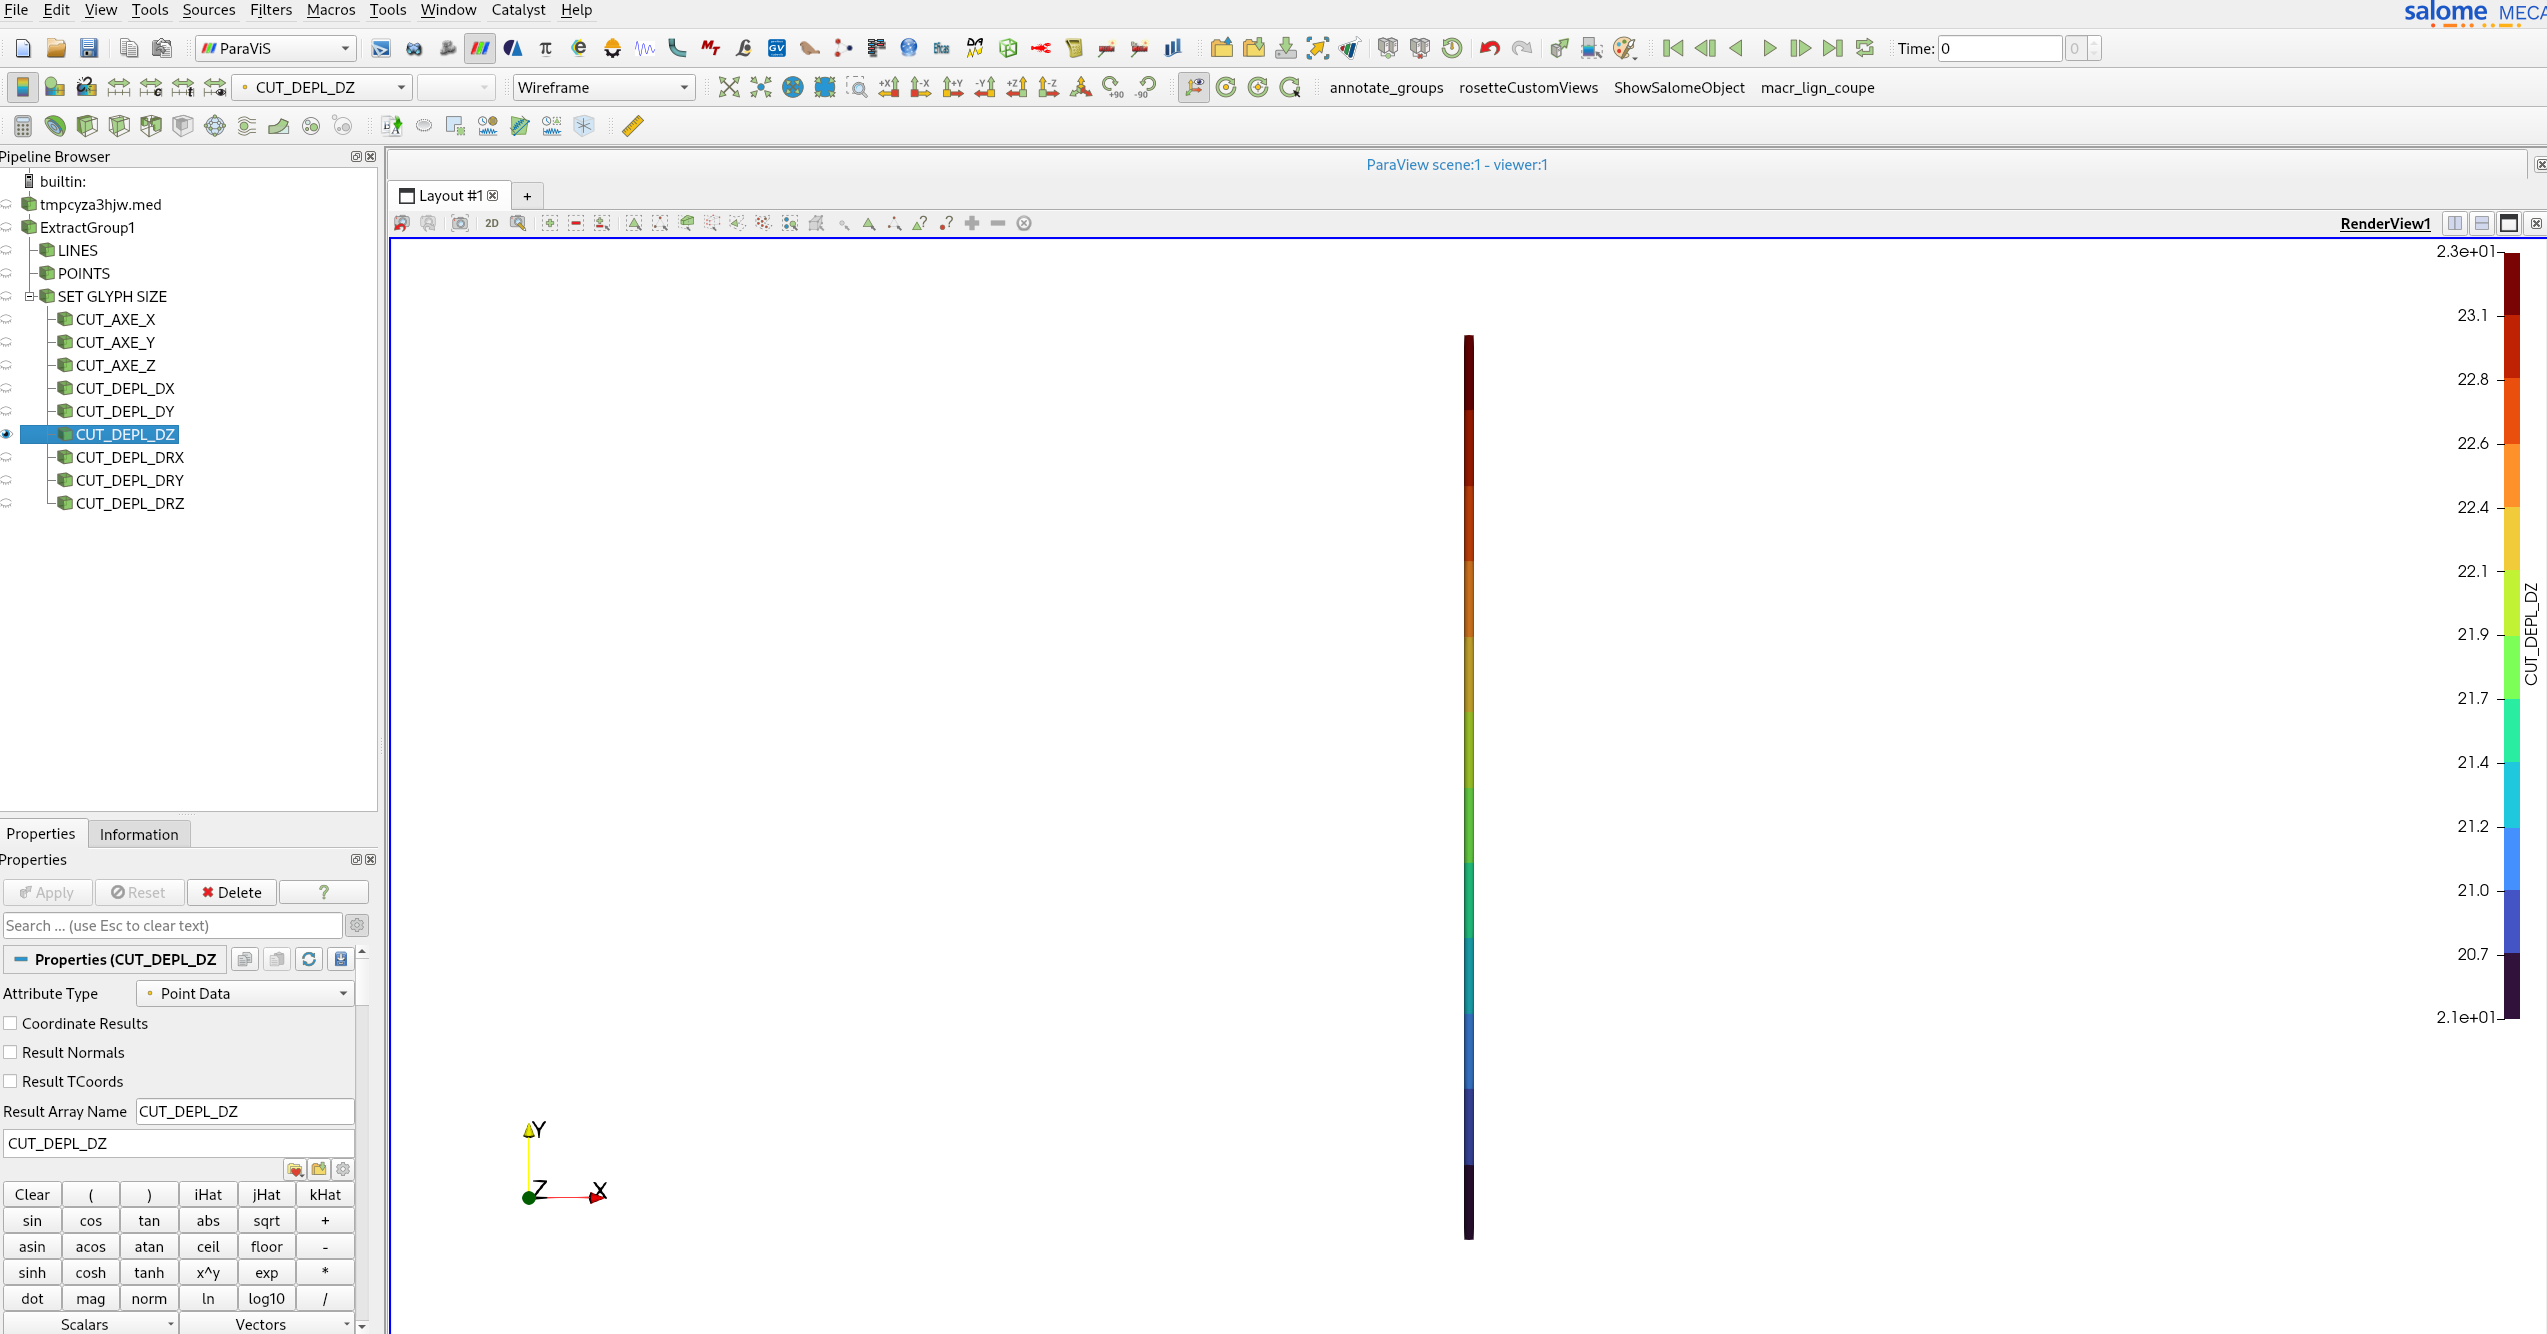Click Select Cells On icon

(634, 223)
